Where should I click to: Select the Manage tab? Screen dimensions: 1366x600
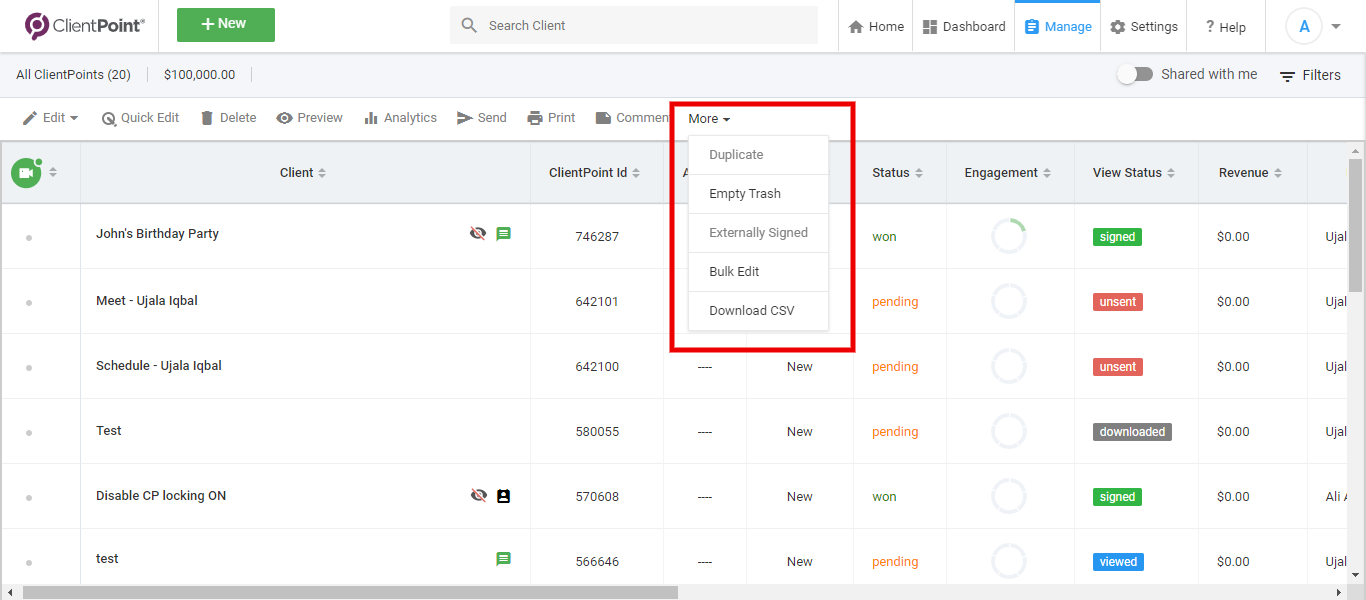pyautogui.click(x=1058, y=27)
